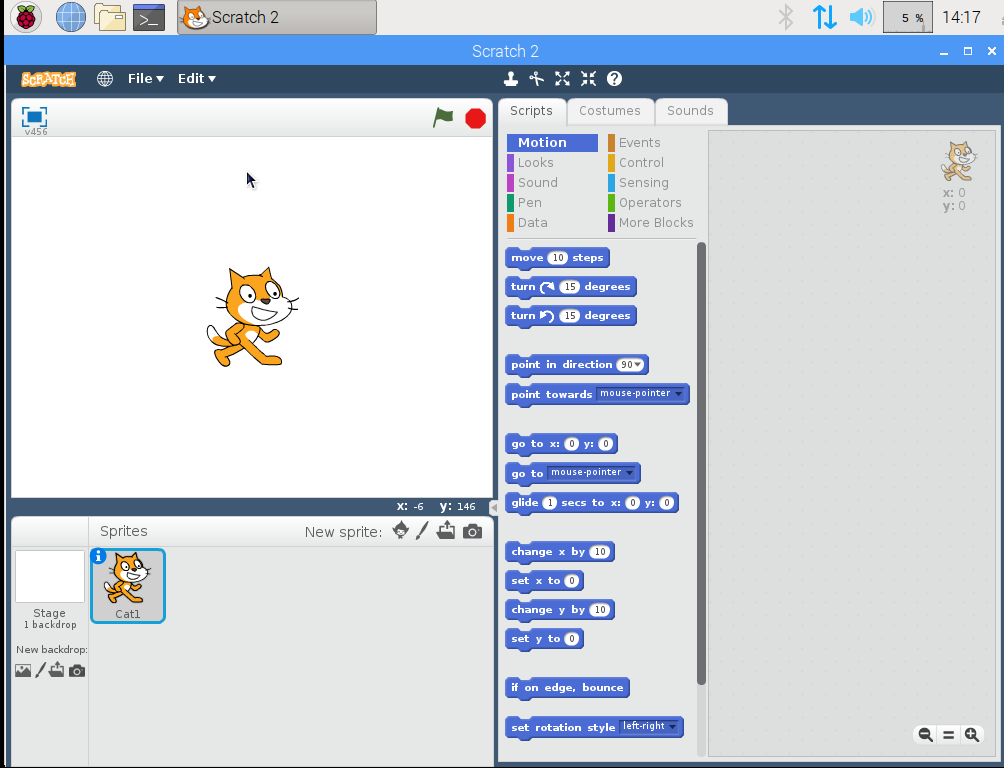Open the File menu
This screenshot has height=768, width=1004.
(x=145, y=78)
